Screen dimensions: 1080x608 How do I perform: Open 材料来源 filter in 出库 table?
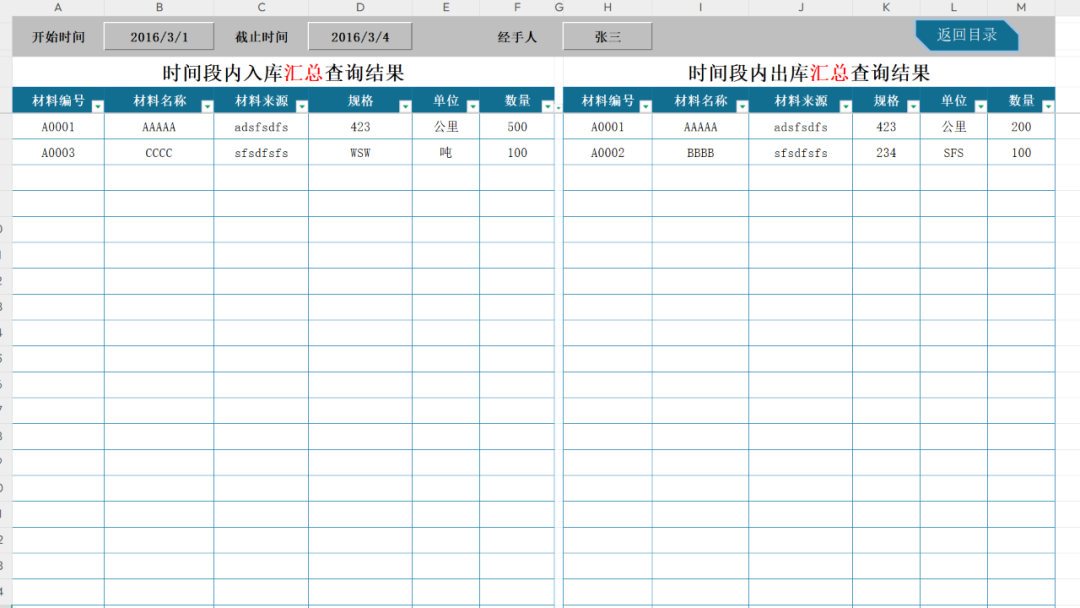[845, 106]
